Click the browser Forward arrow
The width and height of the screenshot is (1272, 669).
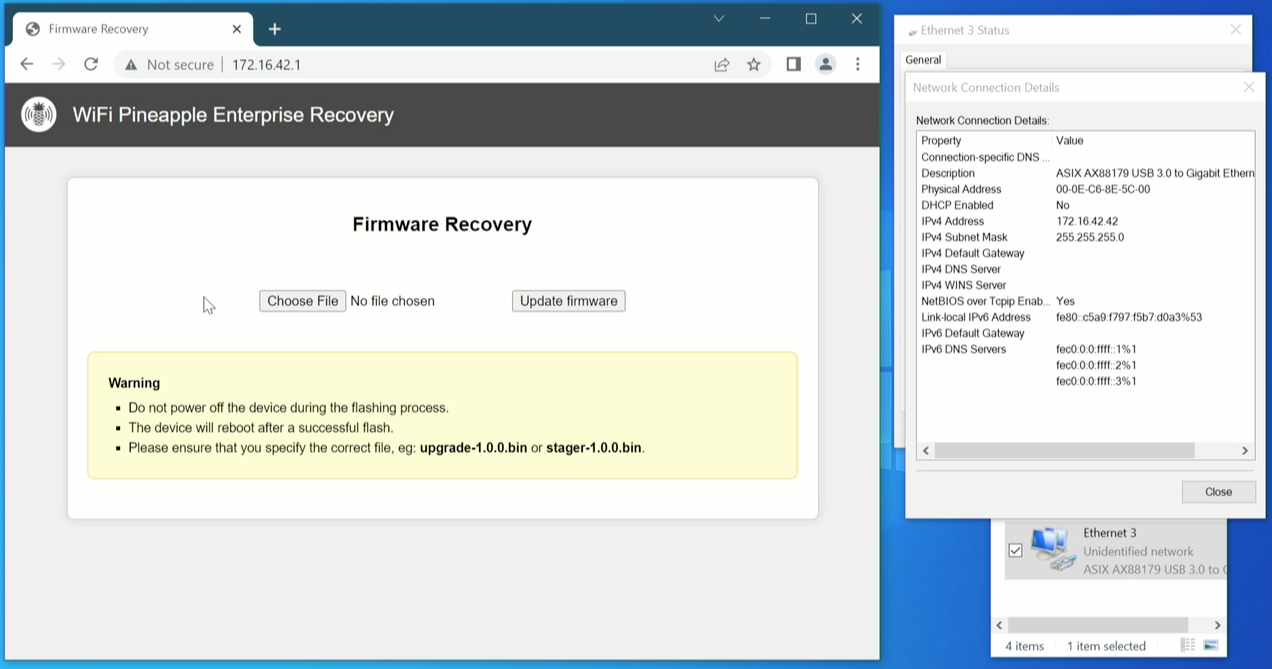[59, 64]
